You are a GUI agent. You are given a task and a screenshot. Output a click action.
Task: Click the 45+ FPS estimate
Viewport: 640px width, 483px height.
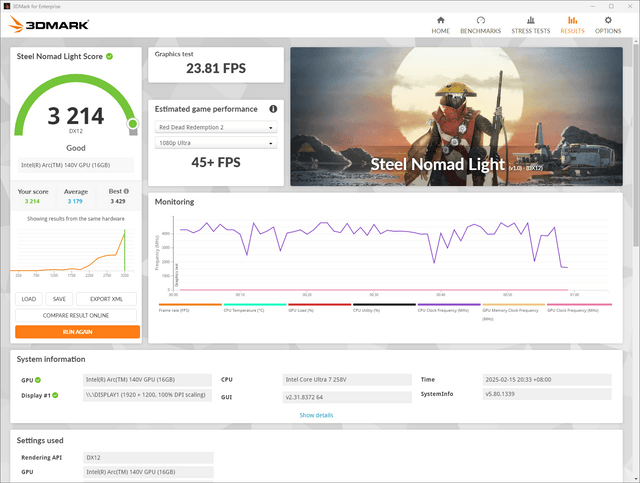(216, 162)
